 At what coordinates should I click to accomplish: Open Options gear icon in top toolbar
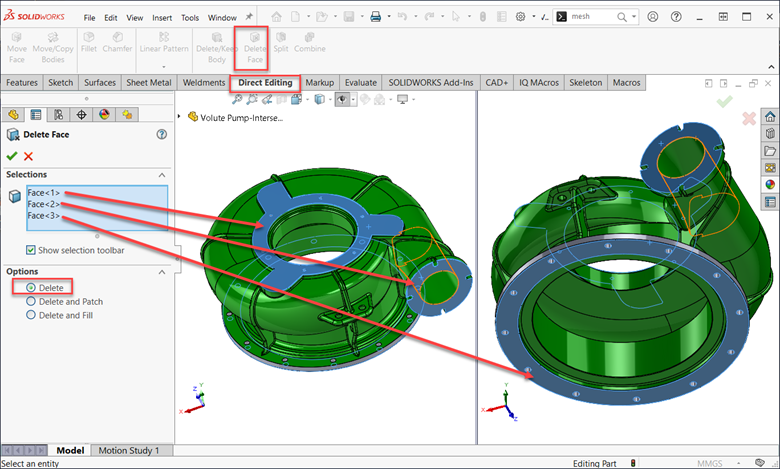tap(520, 17)
